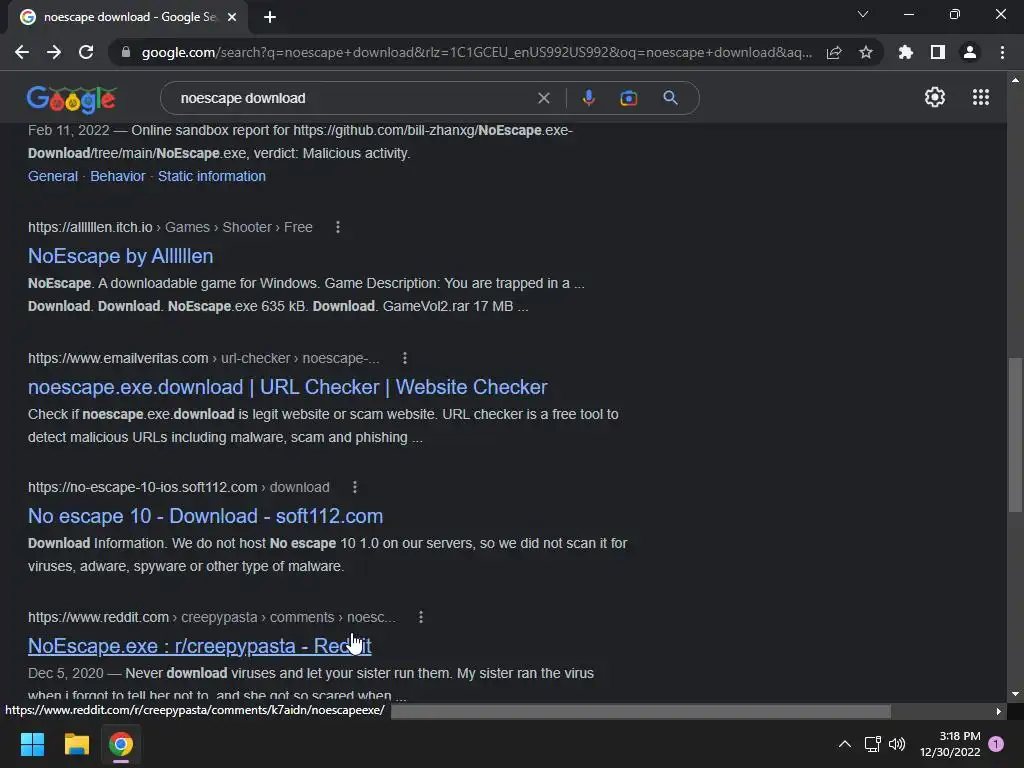Open network status in system tray

point(872,744)
